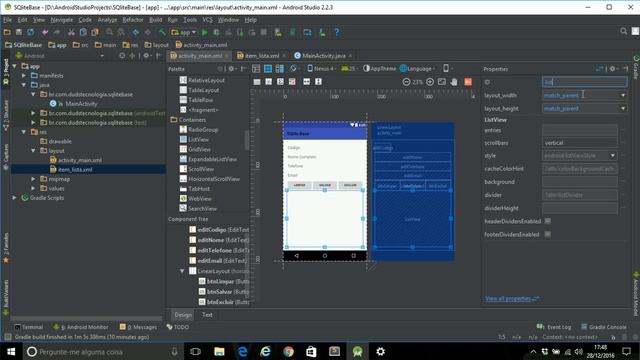Open the Language dropdown in designer
Viewport: 640px width, 360px height.
click(x=417, y=69)
